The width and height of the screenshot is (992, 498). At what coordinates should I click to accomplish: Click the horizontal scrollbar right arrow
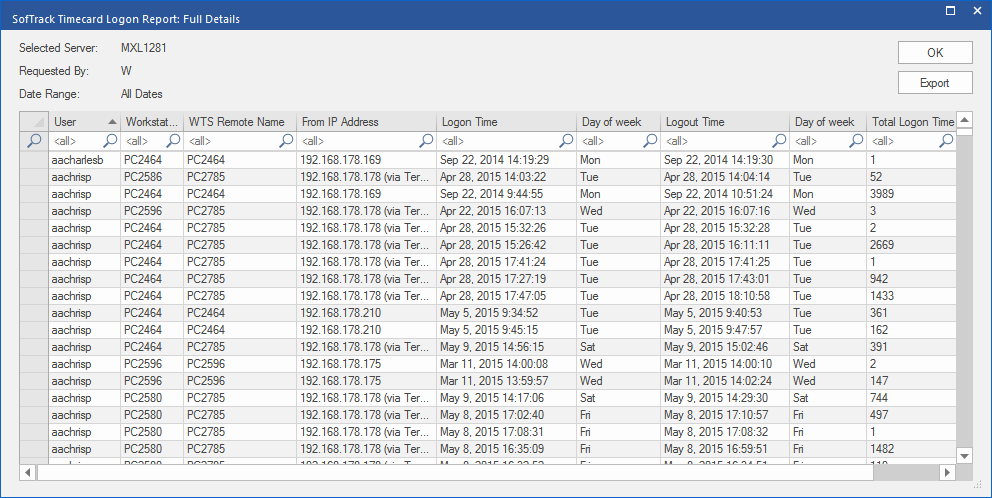tap(948, 472)
